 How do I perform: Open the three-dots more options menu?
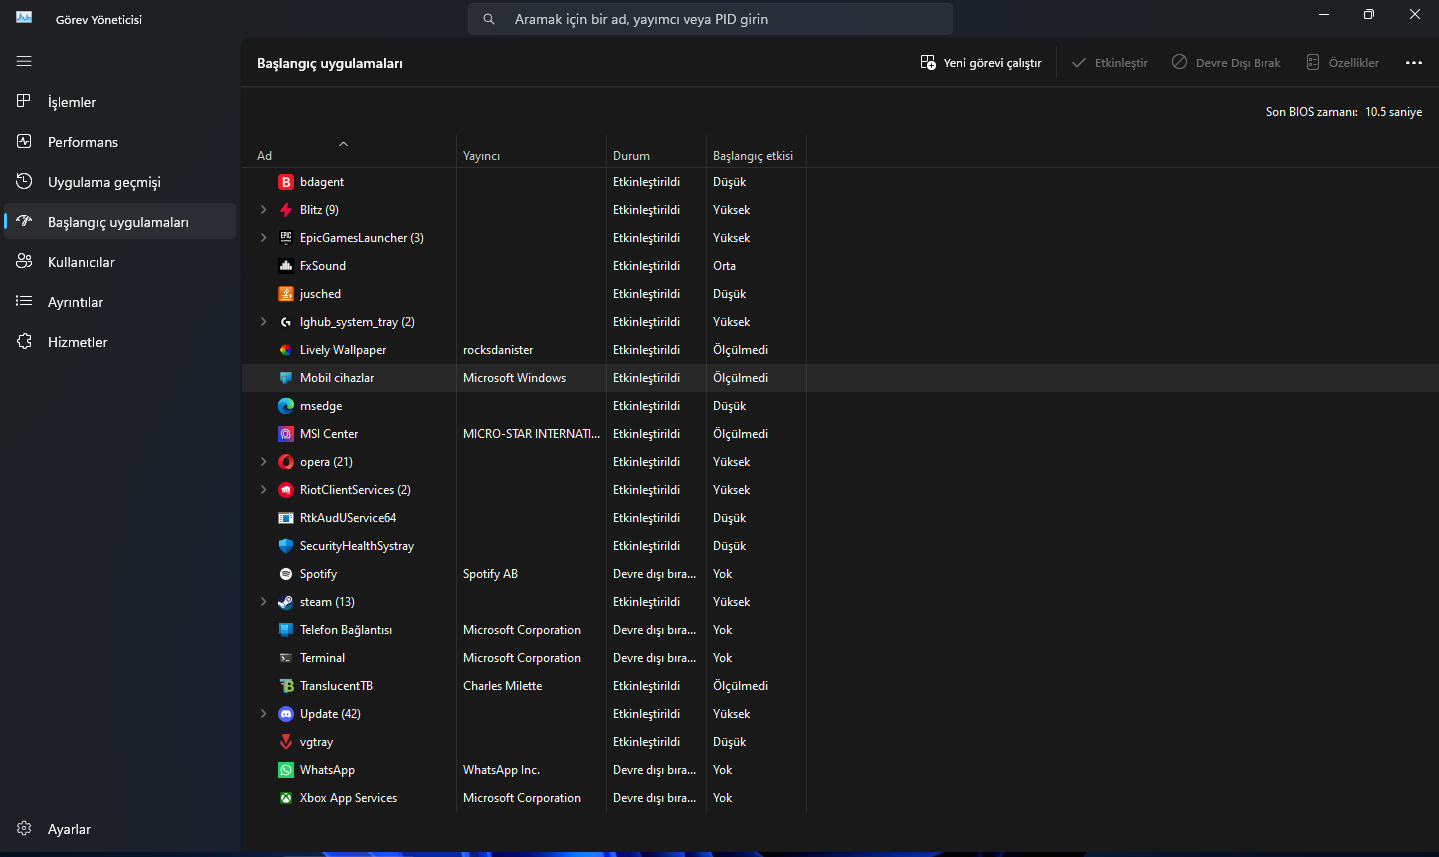[x=1413, y=62]
